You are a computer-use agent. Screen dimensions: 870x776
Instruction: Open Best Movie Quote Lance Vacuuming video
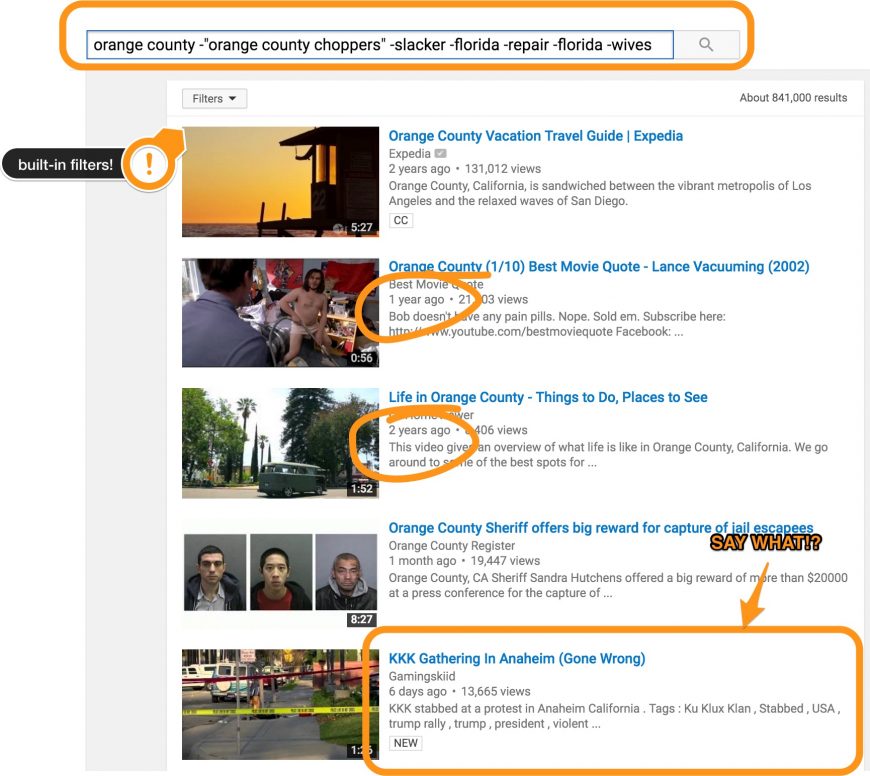[599, 267]
